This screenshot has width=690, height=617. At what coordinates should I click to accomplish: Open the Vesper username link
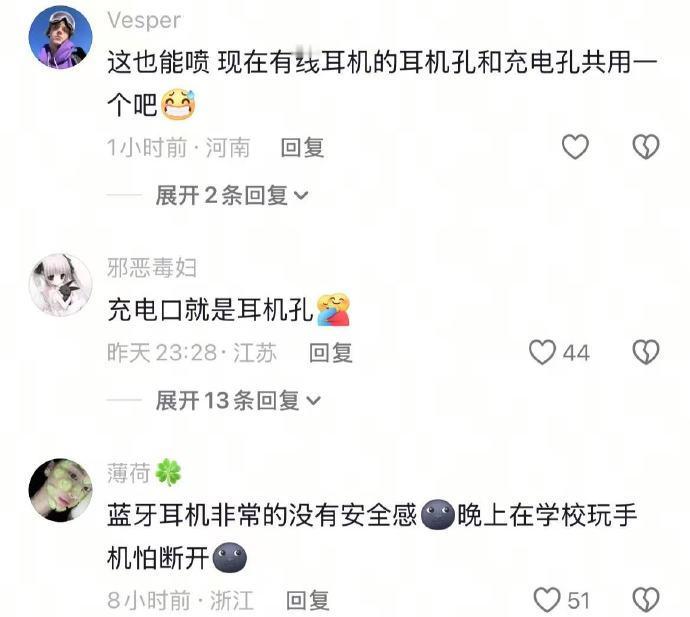[x=144, y=20]
